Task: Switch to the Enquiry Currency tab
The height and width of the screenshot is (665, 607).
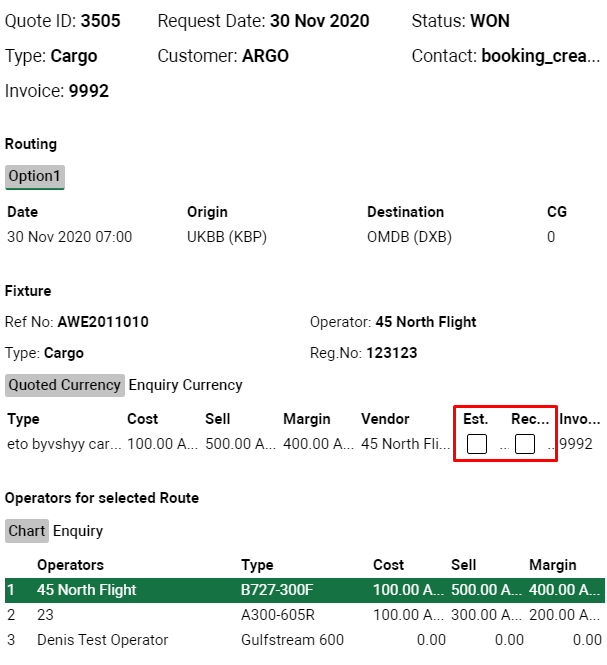Action: coord(185,385)
